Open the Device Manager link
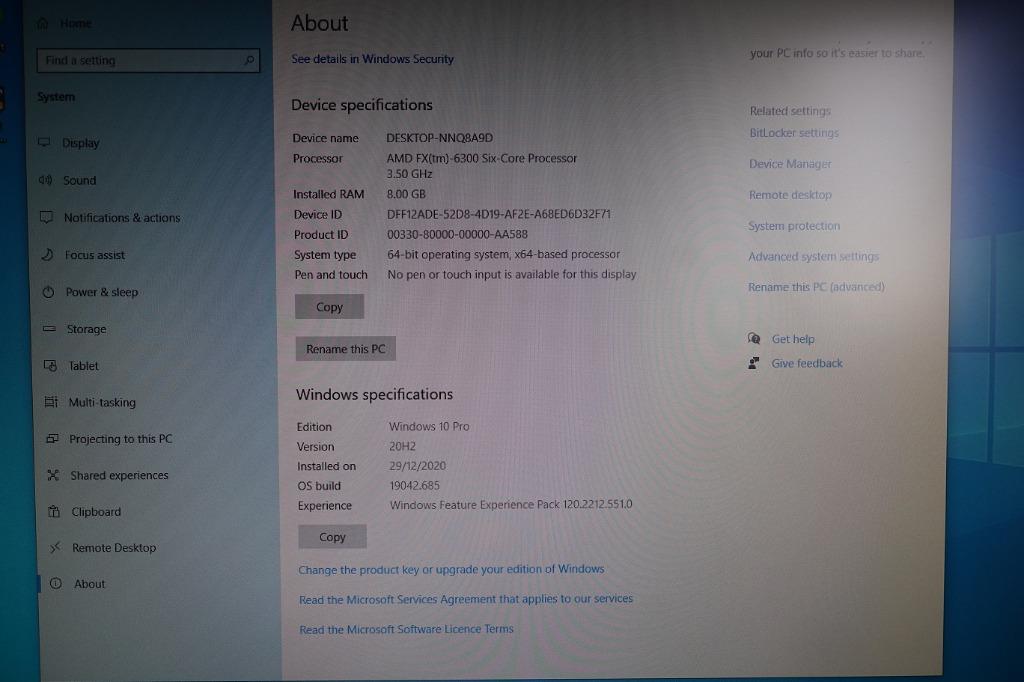The height and width of the screenshot is (682, 1024). coord(790,164)
